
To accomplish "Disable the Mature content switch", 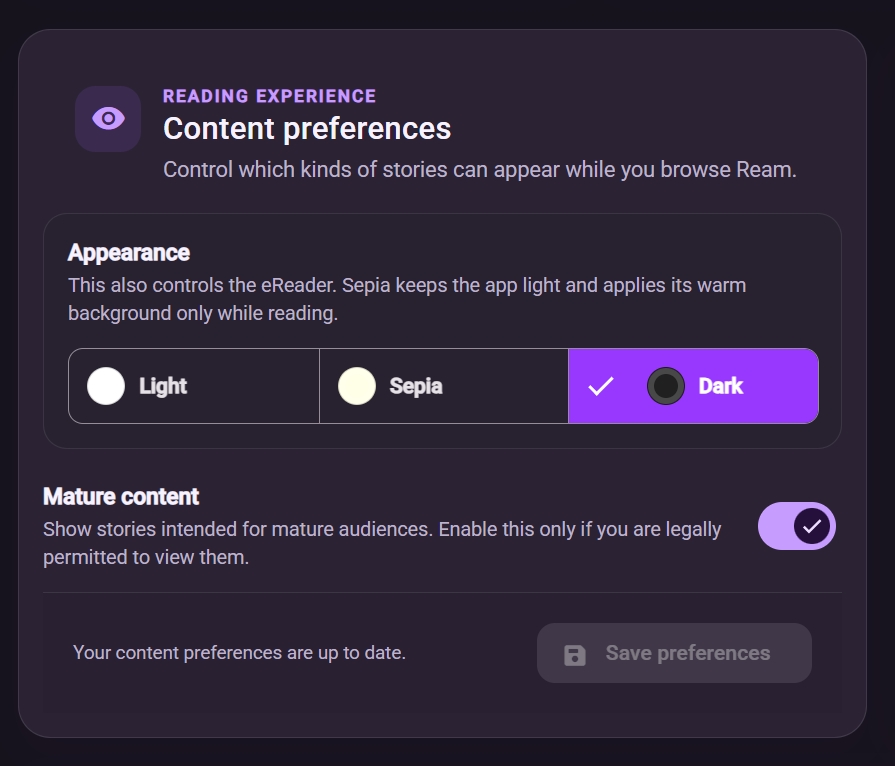I will [x=797, y=526].
